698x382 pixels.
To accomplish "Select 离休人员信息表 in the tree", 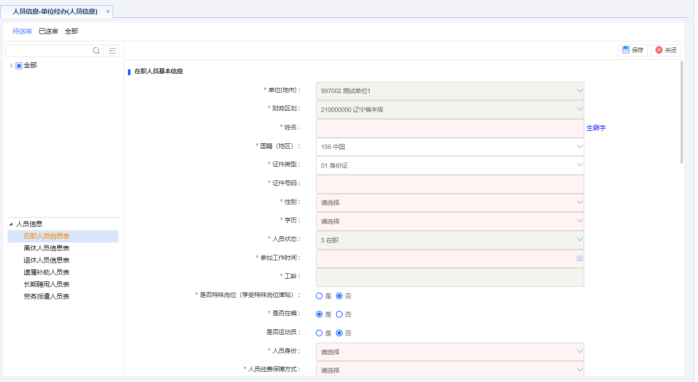I will pyautogui.click(x=46, y=248).
